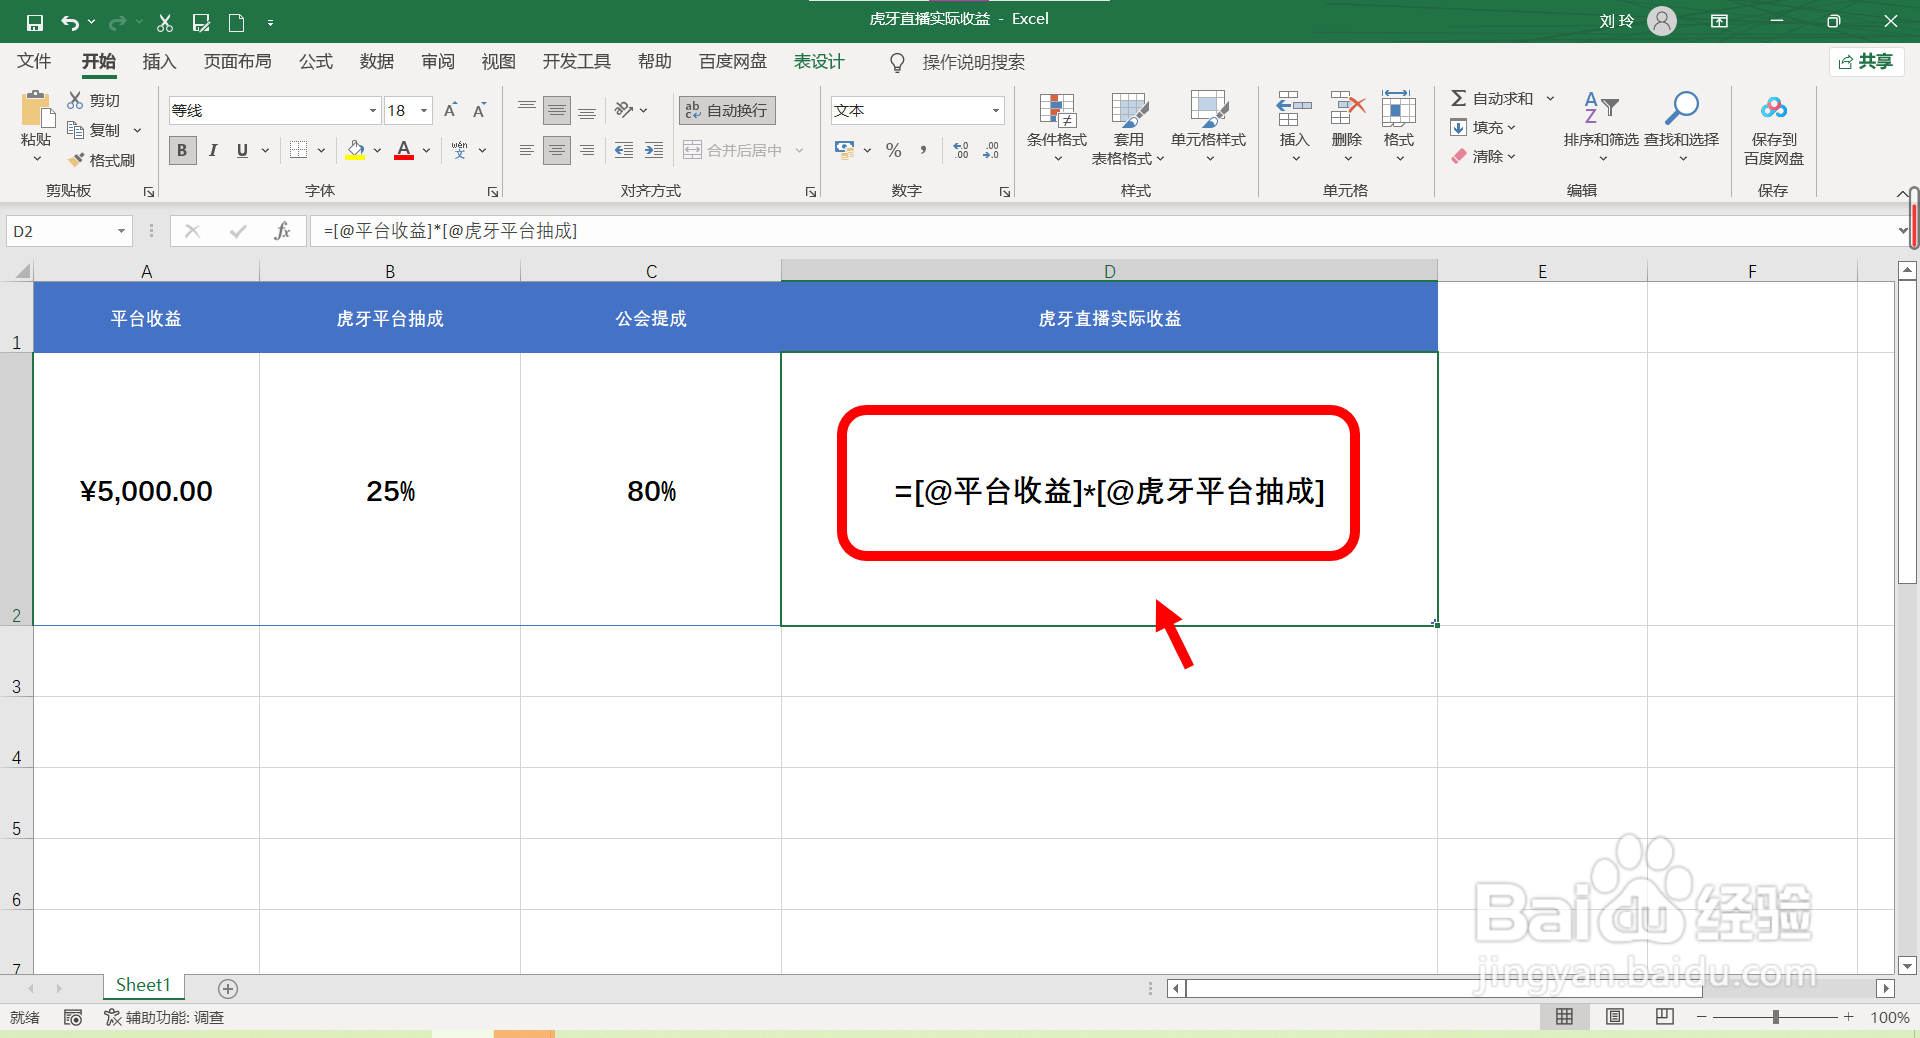Click the decrease decimal icon
This screenshot has height=1038, width=1920.
click(x=991, y=150)
